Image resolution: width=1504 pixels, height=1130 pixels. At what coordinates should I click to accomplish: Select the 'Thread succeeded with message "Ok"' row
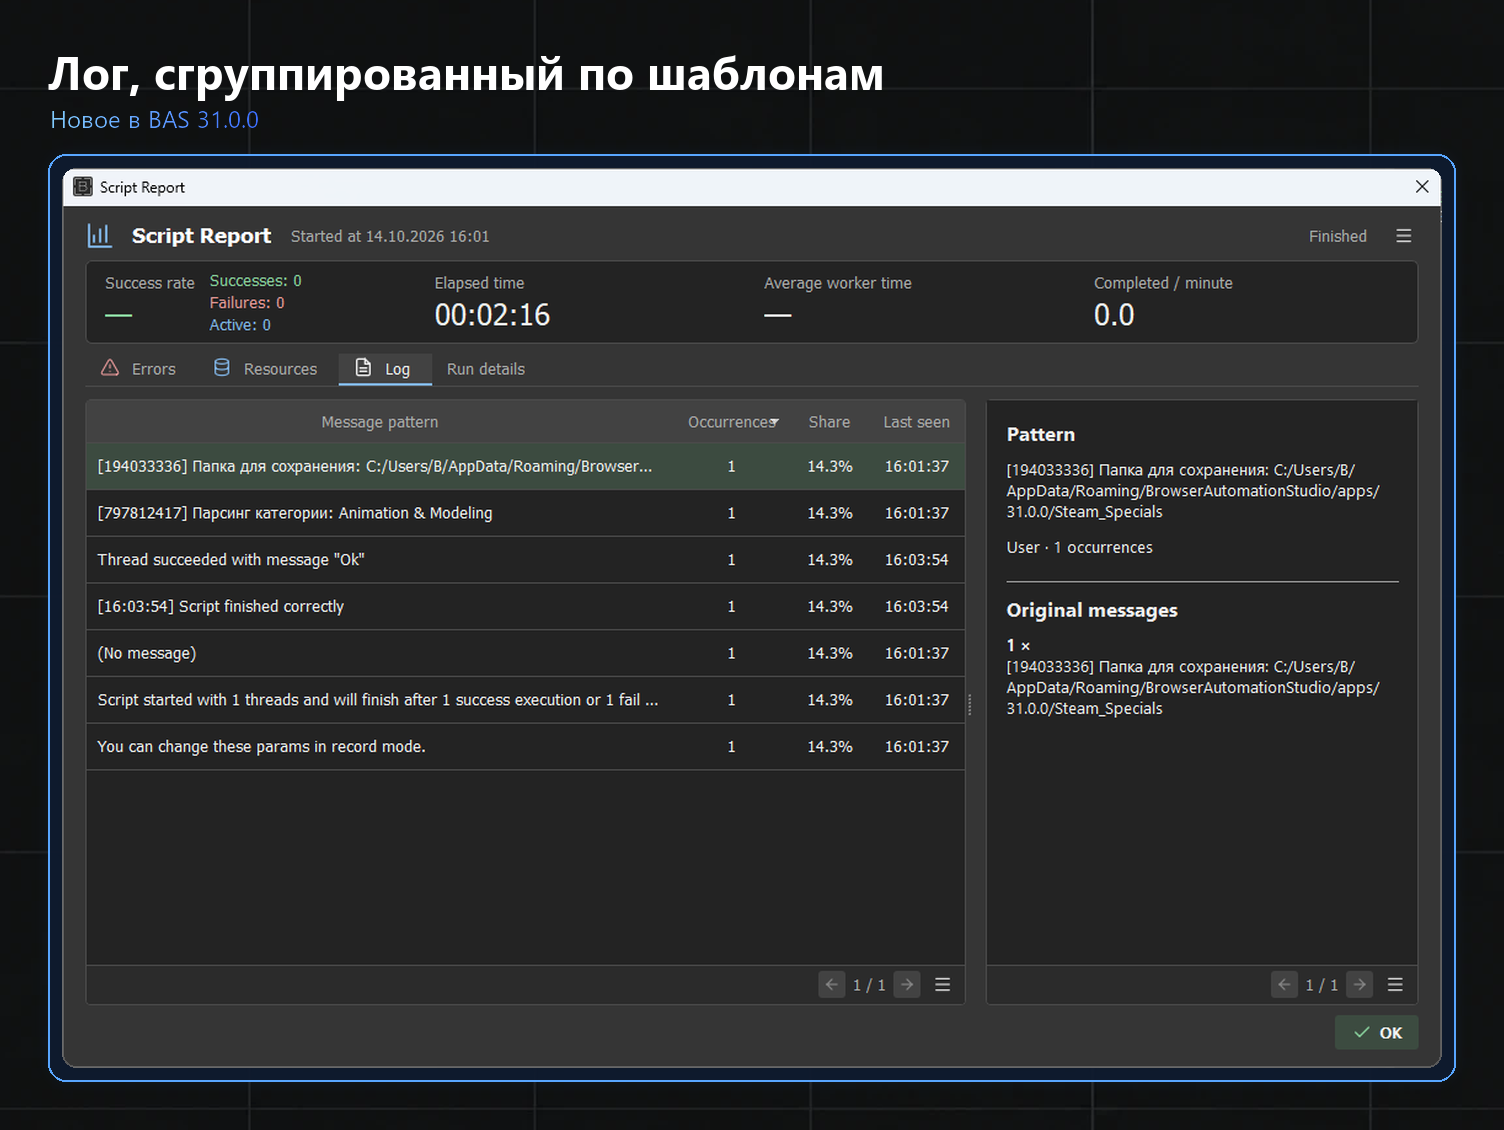coord(526,560)
